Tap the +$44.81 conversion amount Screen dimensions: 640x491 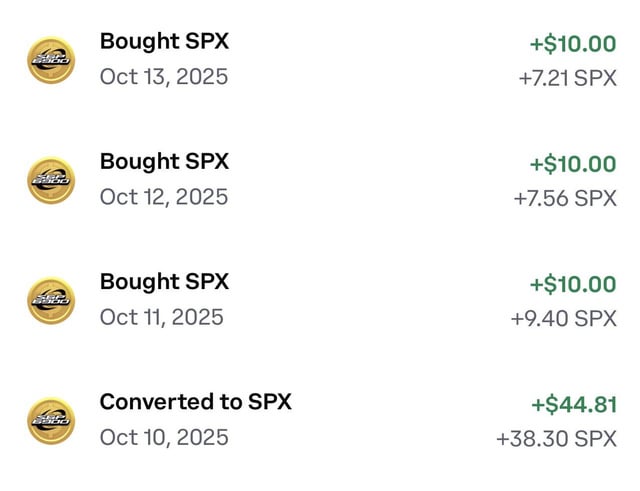coord(573,404)
